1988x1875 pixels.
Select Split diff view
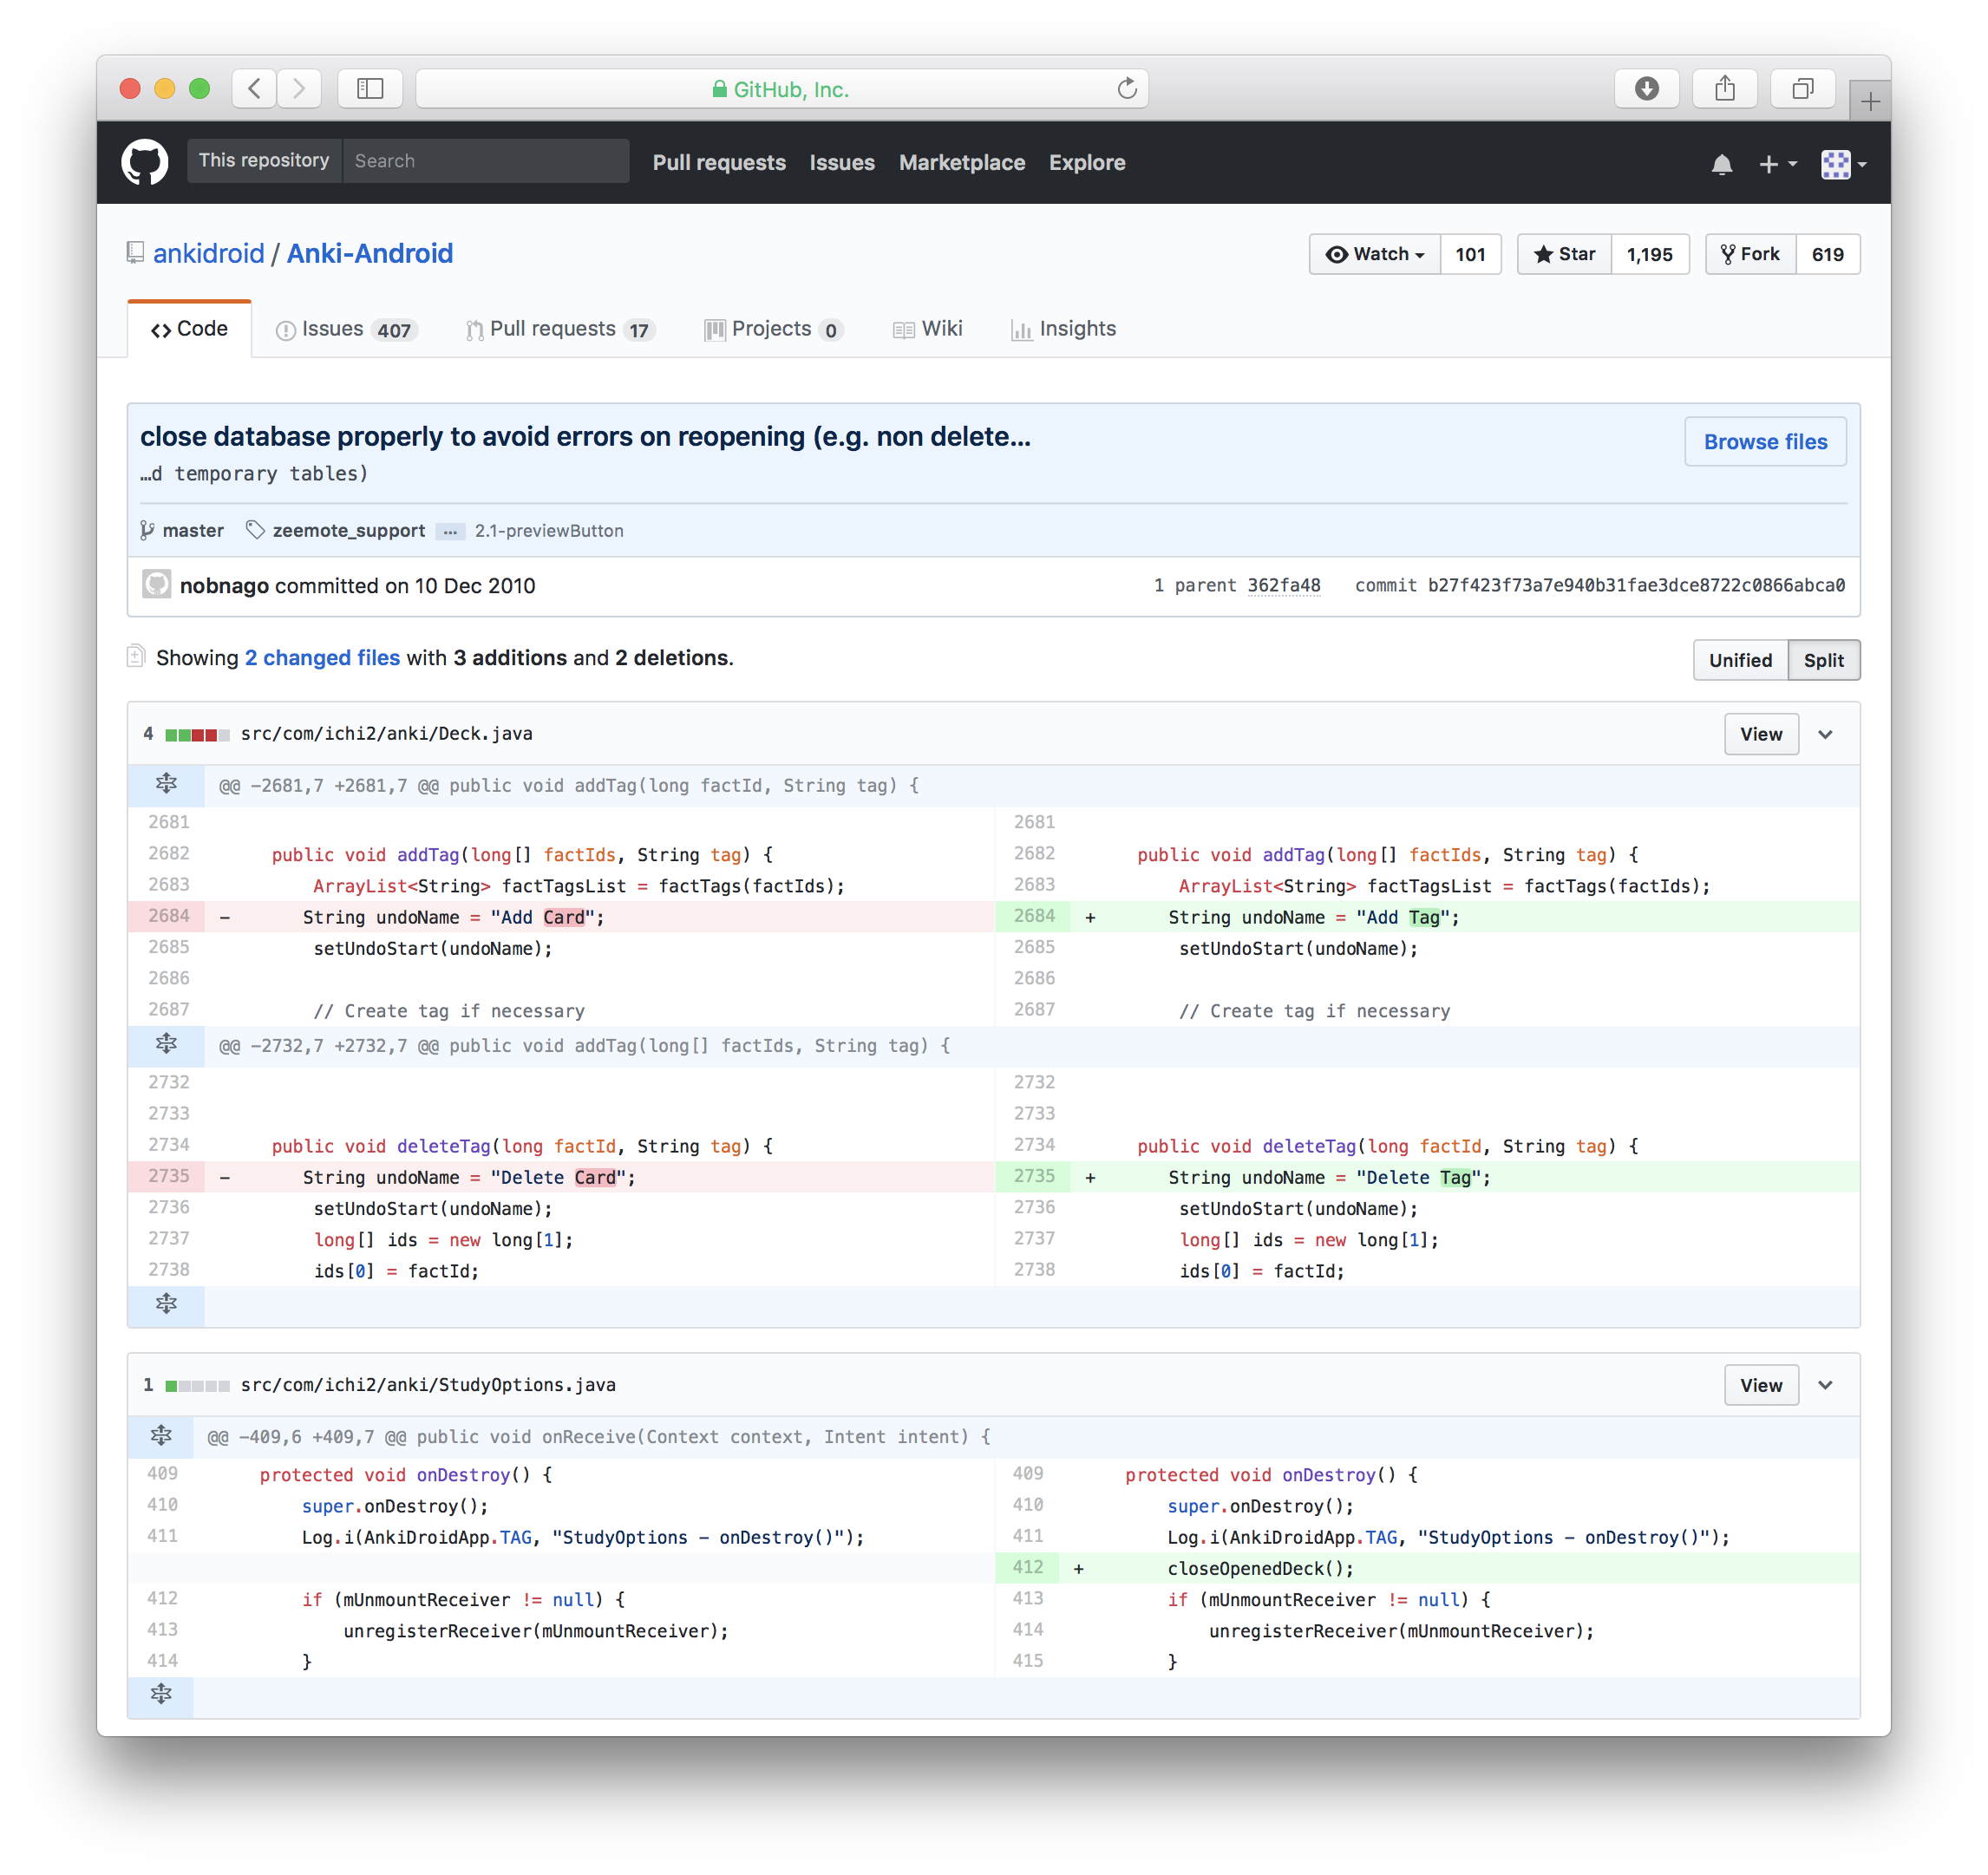[1823, 660]
